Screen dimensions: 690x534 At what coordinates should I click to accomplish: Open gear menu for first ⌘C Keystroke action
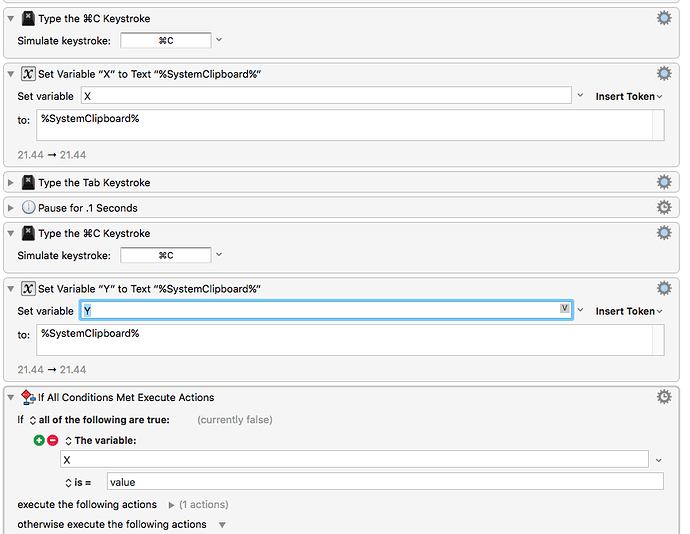pos(664,18)
